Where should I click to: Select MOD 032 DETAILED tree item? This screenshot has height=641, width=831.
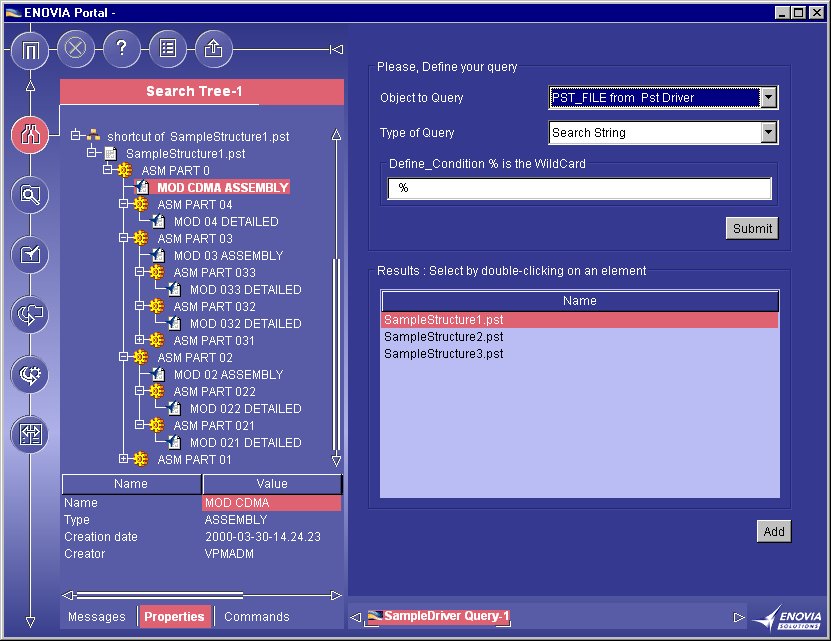point(245,323)
